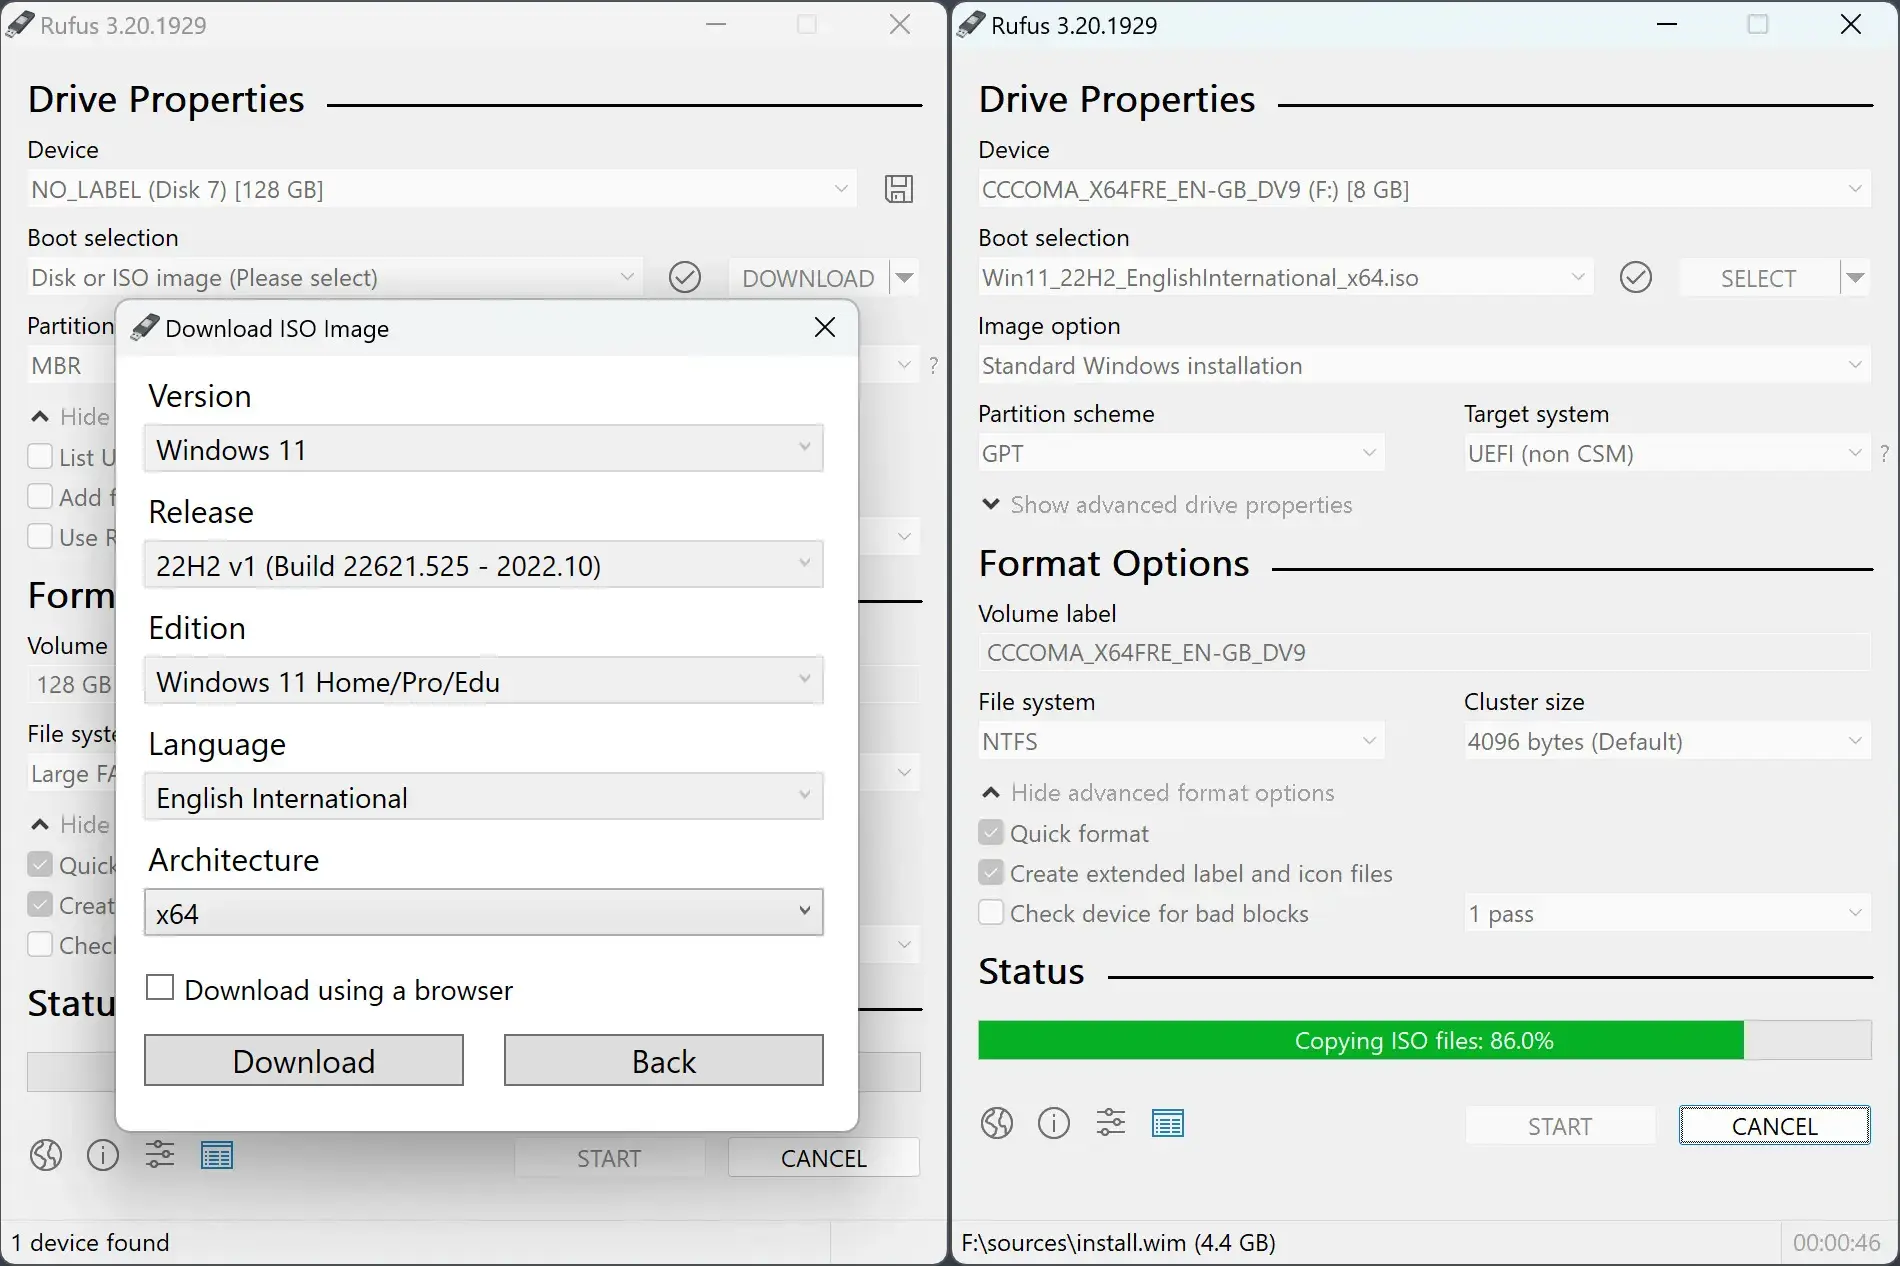Click the Download button in the ISO dialog
Image resolution: width=1900 pixels, height=1266 pixels.
pyautogui.click(x=304, y=1060)
